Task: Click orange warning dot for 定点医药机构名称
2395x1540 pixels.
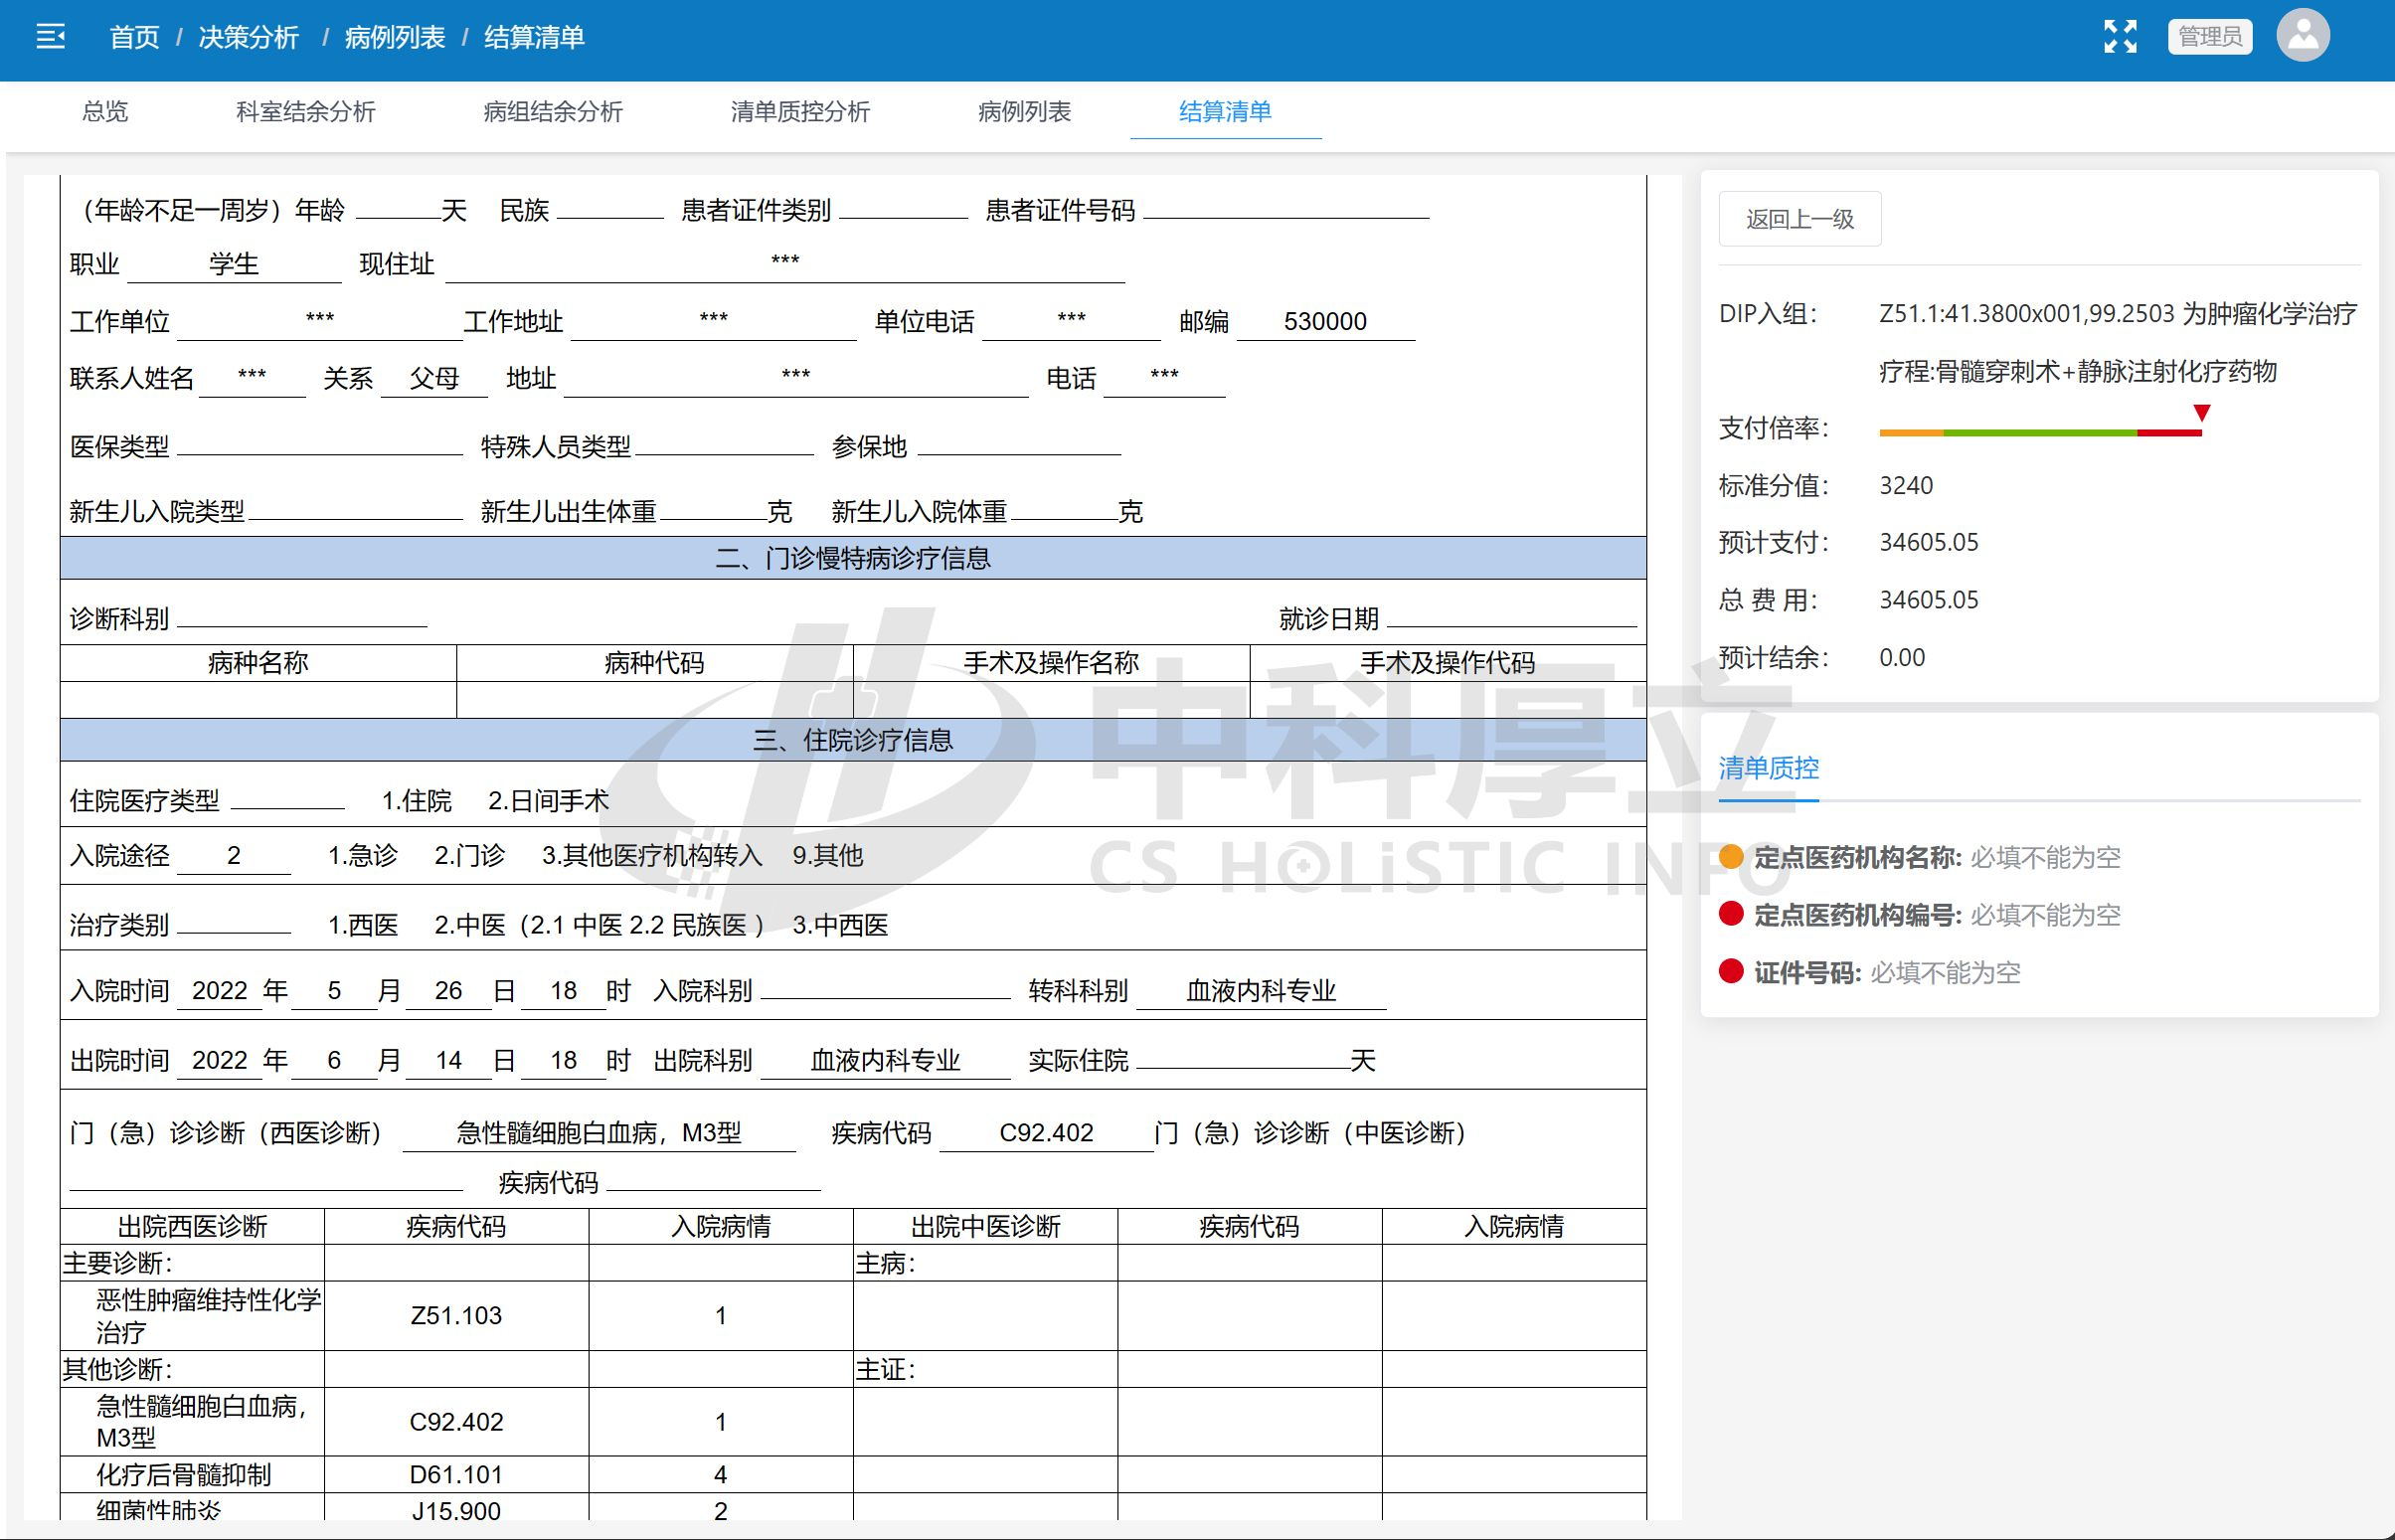Action: coord(1731,857)
